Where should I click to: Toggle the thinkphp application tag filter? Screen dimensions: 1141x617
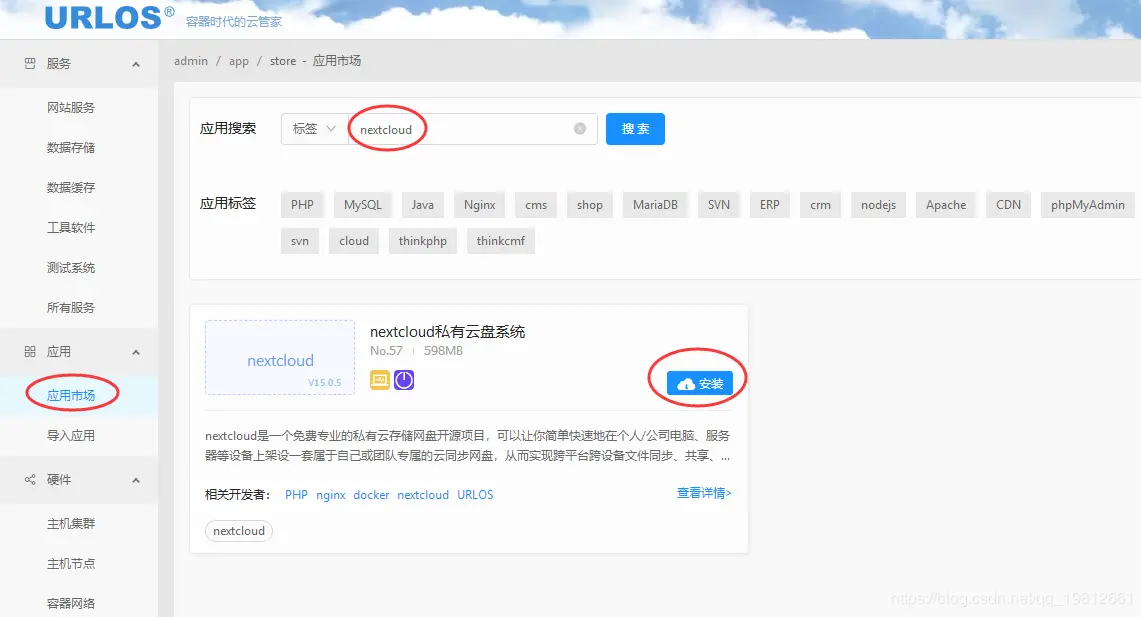tap(422, 240)
